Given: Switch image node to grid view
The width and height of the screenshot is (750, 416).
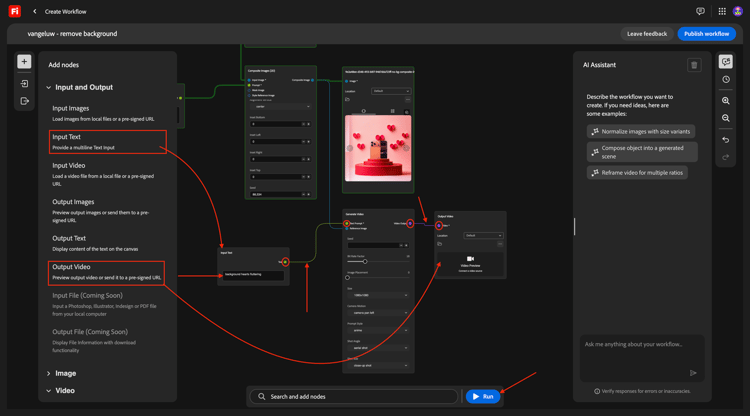Looking at the screenshot, I should tap(392, 111).
